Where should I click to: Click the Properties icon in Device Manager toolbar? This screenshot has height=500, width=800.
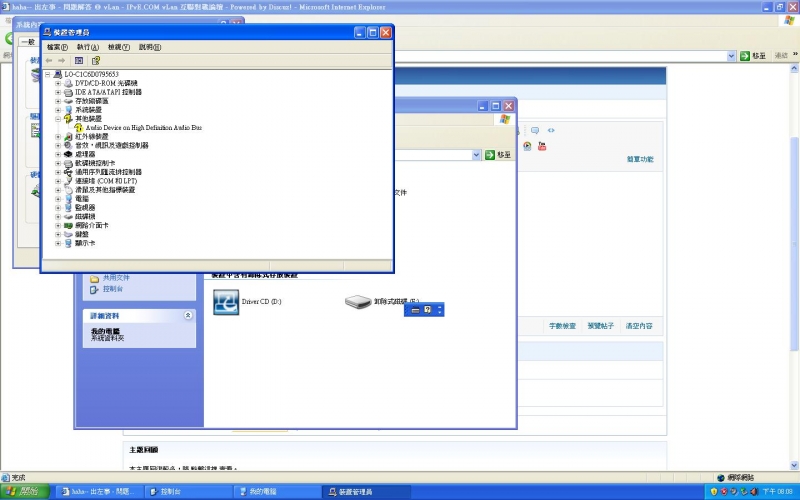tap(79, 60)
